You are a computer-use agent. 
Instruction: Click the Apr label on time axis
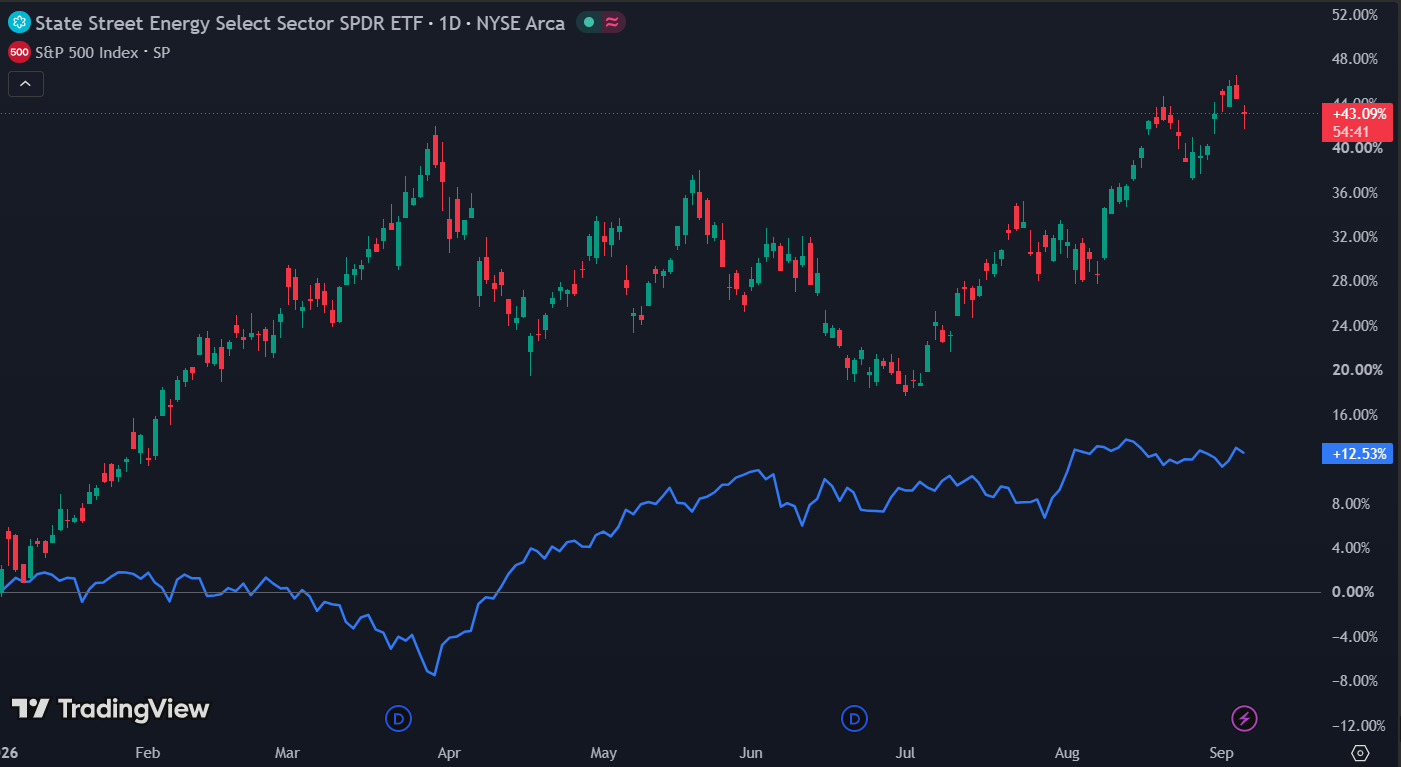[449, 752]
